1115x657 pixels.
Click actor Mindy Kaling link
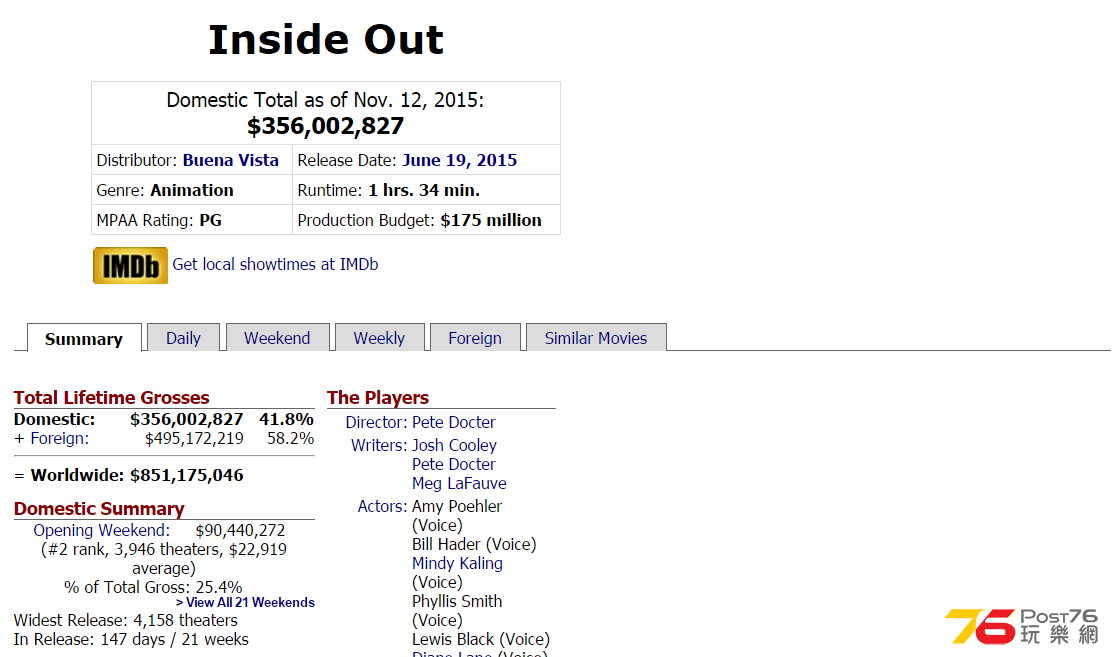tap(457, 563)
